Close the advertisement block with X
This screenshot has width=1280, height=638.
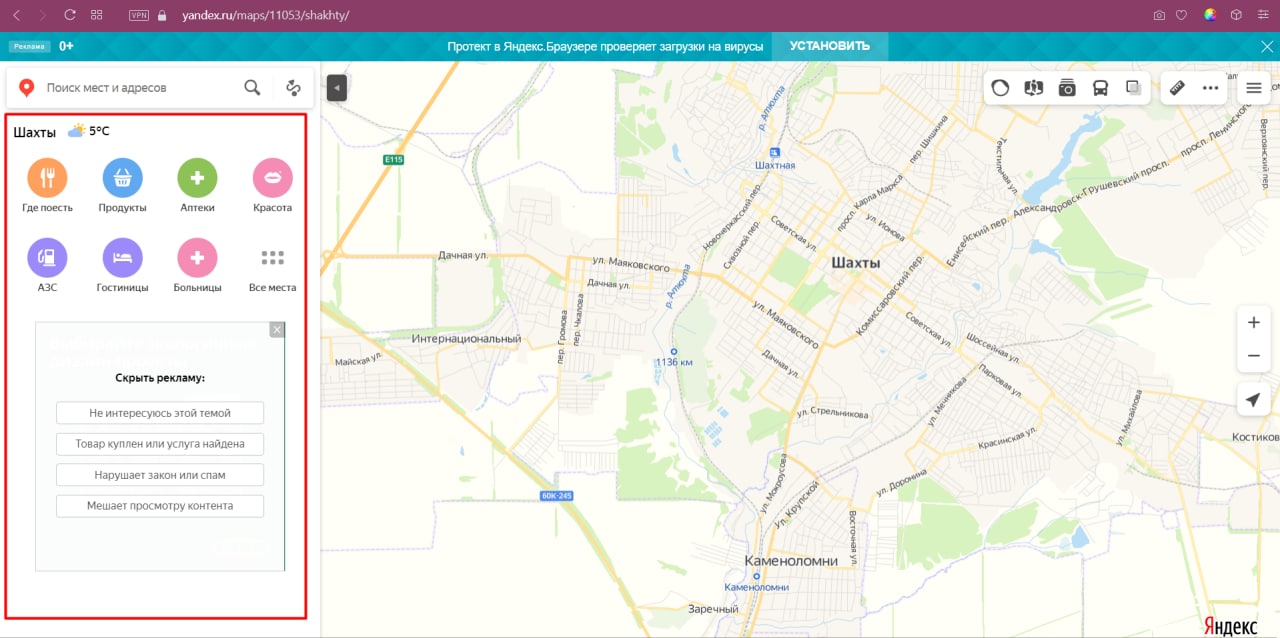coord(277,330)
